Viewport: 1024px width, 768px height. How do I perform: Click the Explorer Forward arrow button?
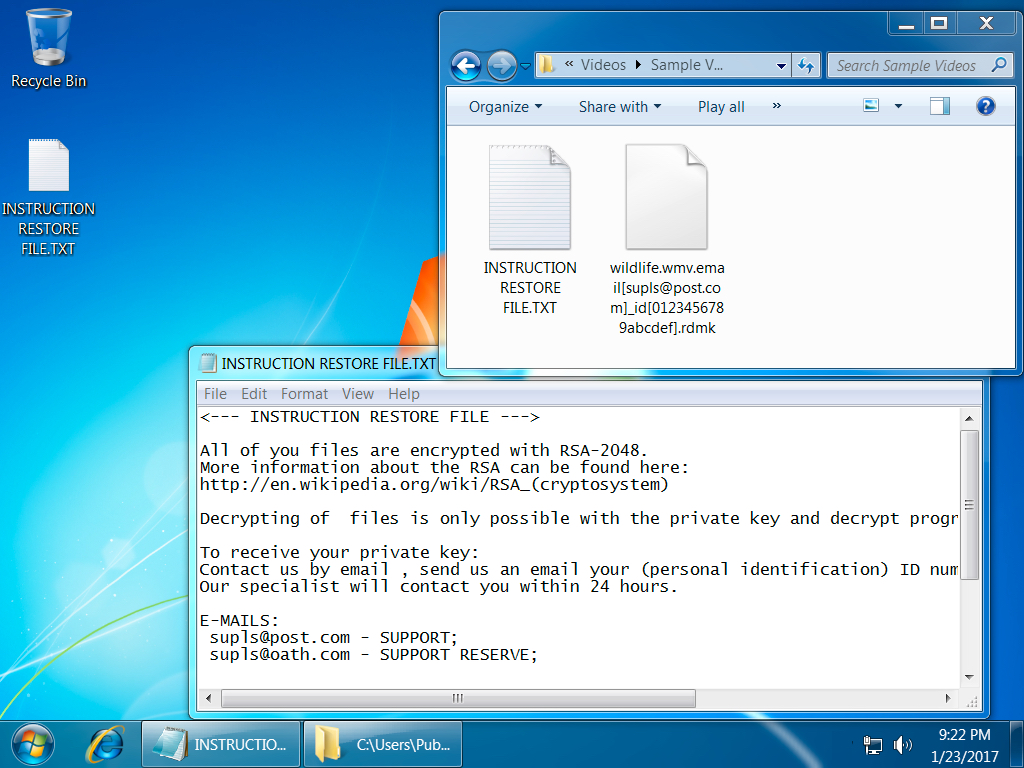pyautogui.click(x=502, y=65)
